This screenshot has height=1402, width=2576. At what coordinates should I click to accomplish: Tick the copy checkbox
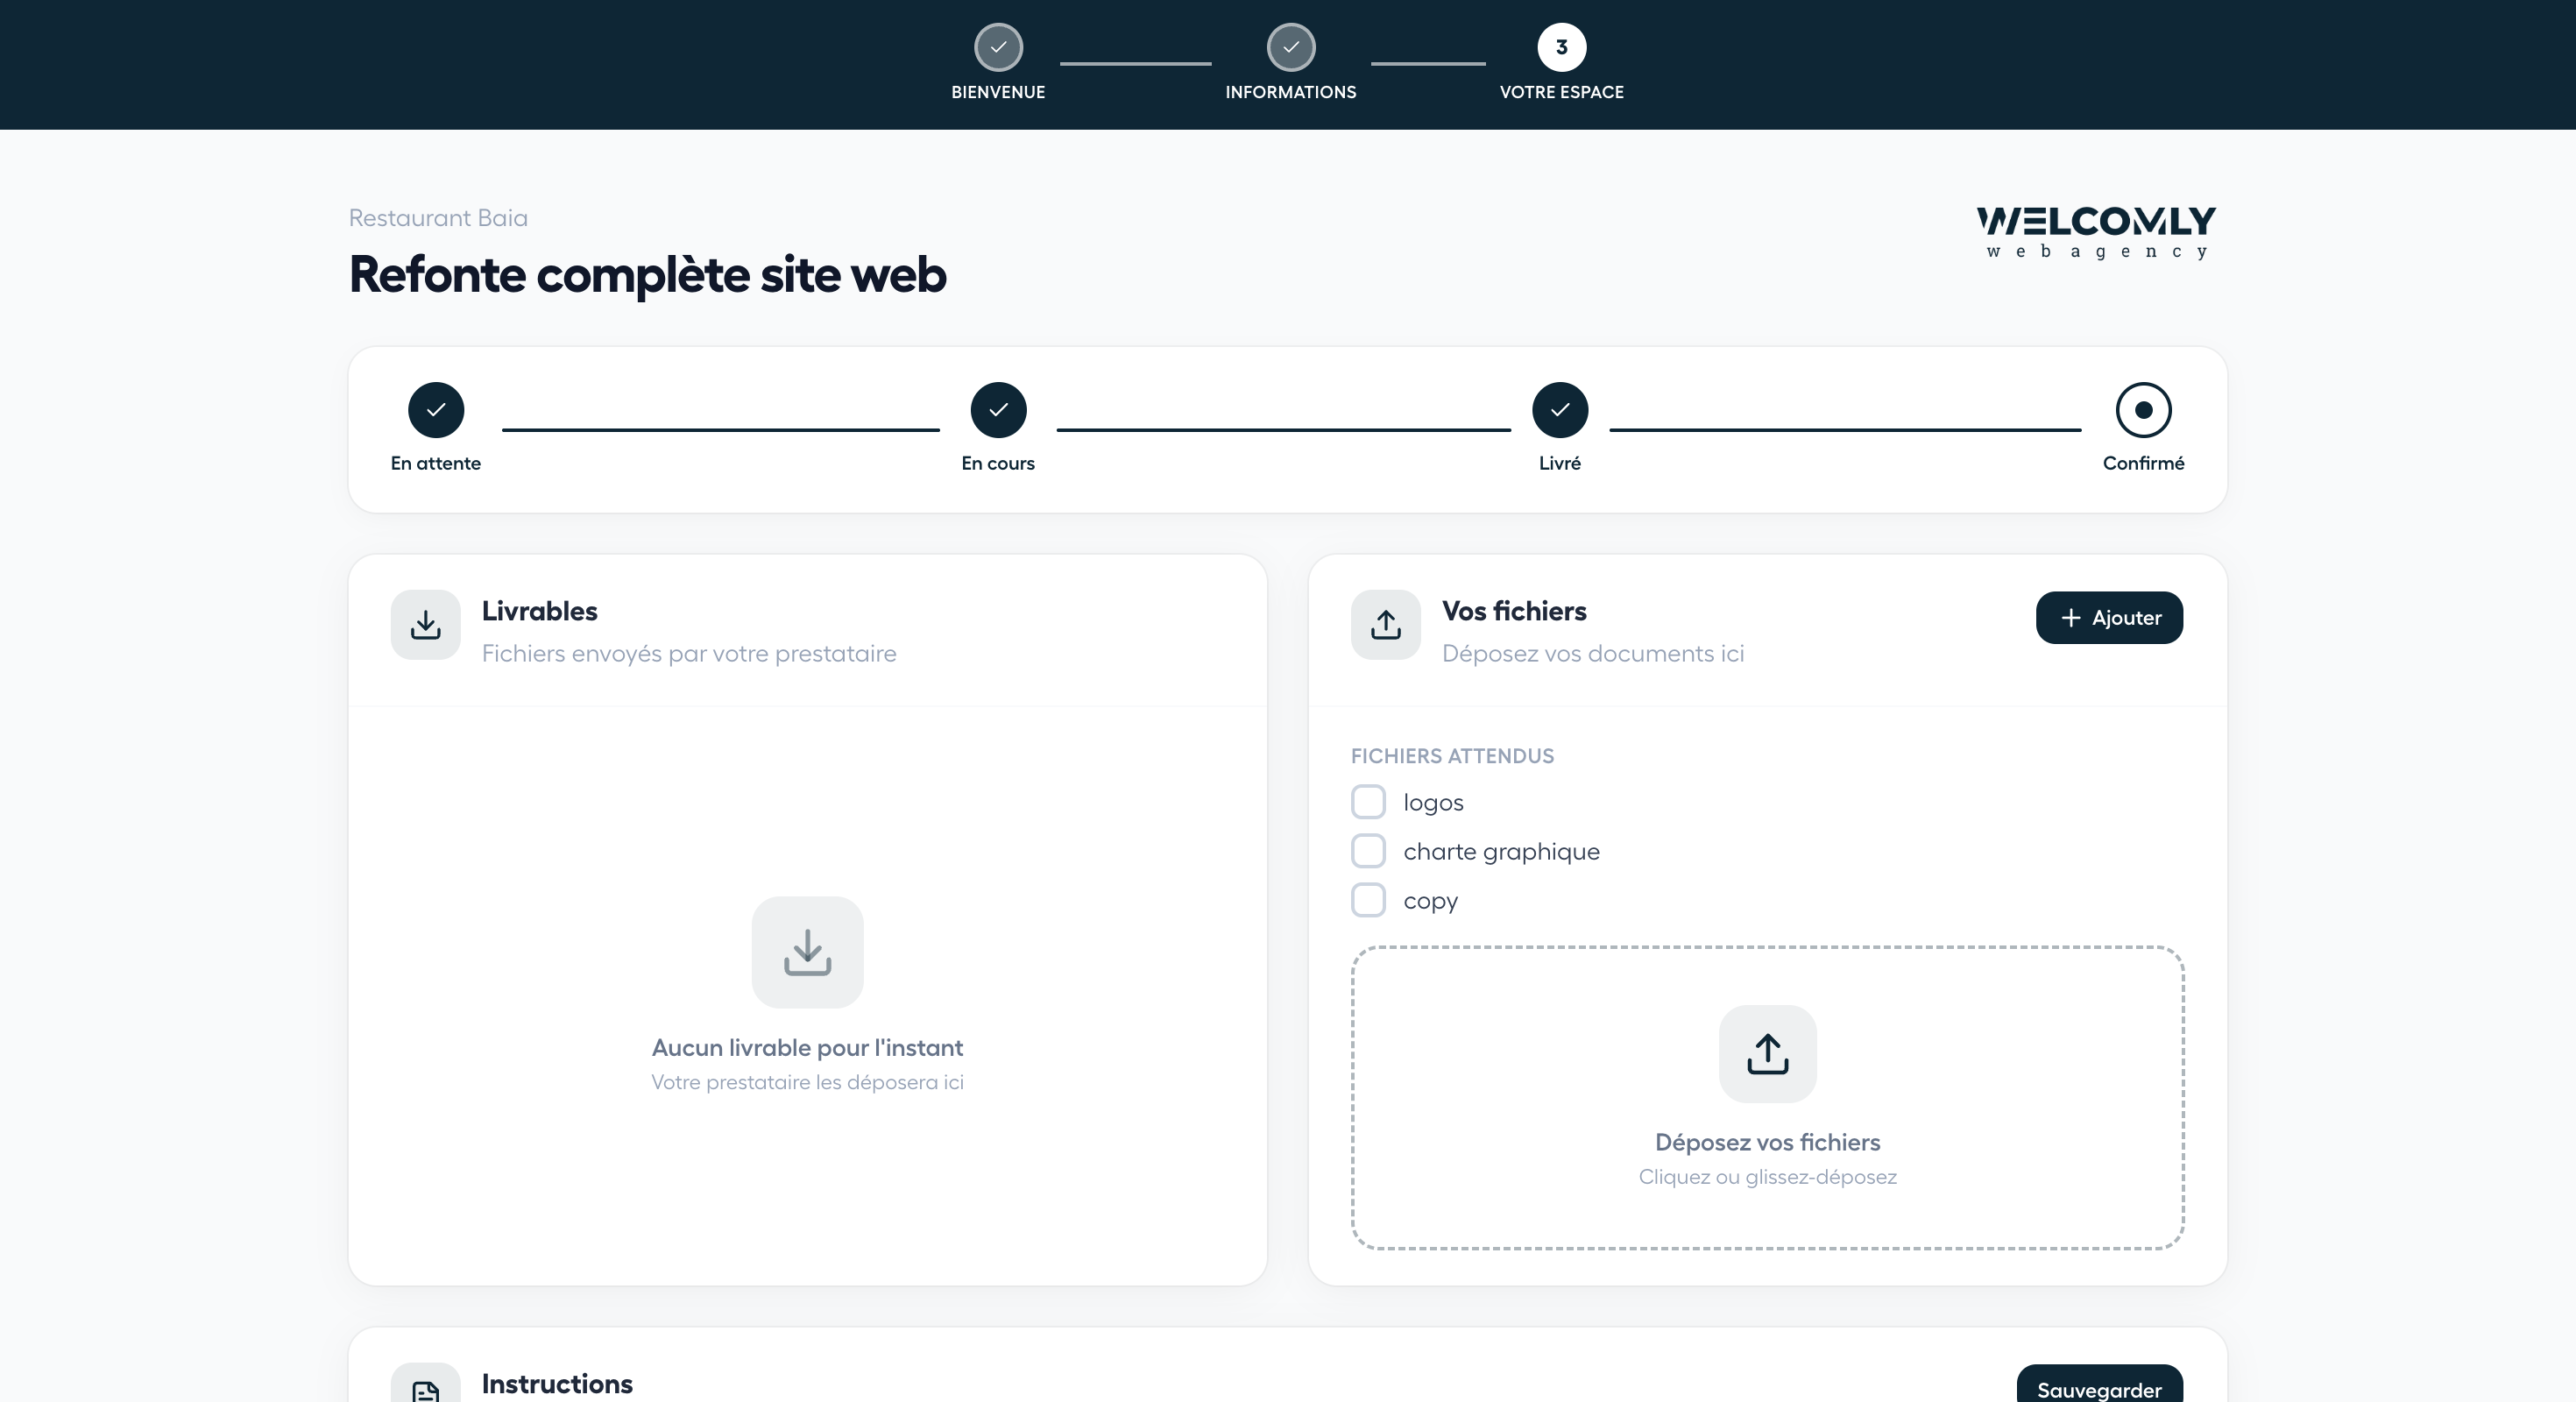click(1368, 900)
